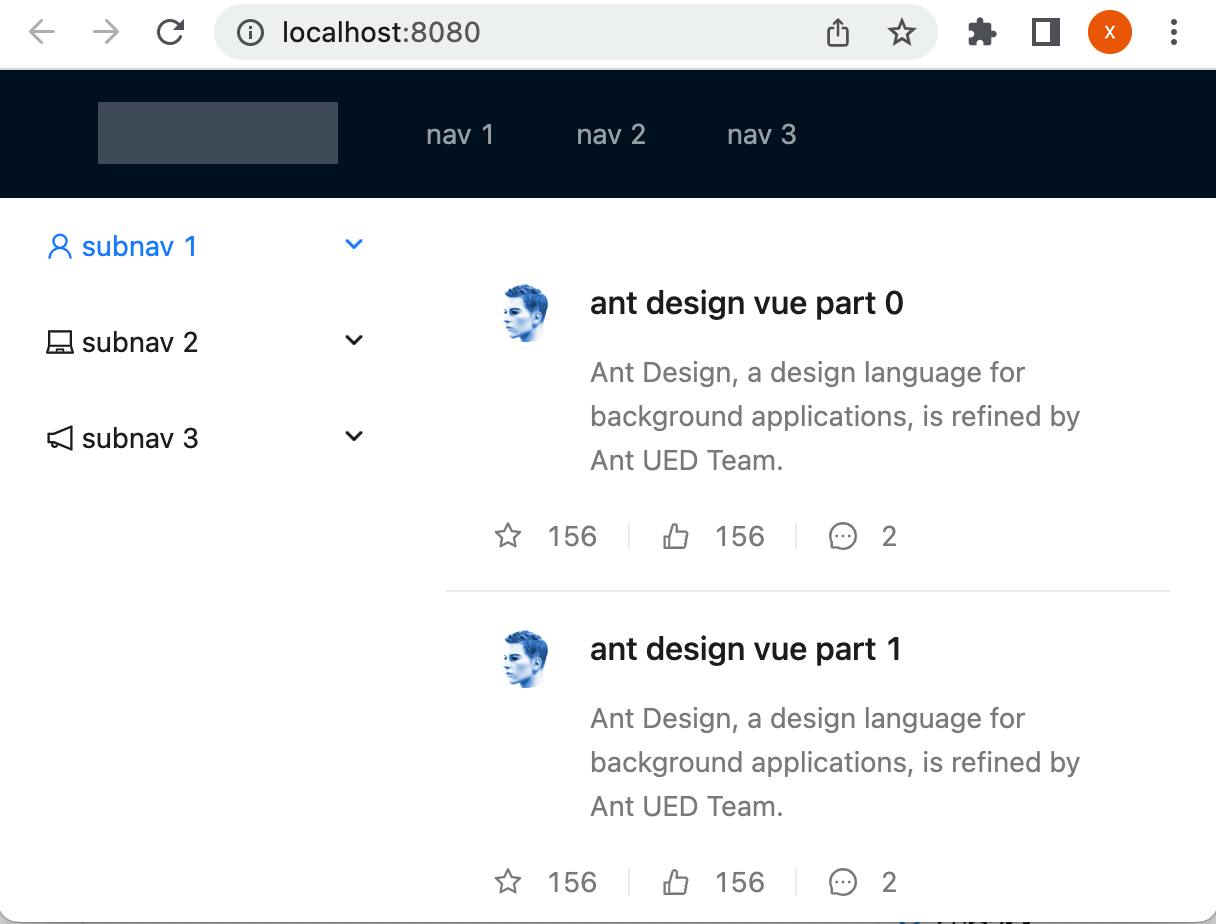Click star count 156 under part 1
Viewport: 1216px width, 924px height.
point(572,883)
